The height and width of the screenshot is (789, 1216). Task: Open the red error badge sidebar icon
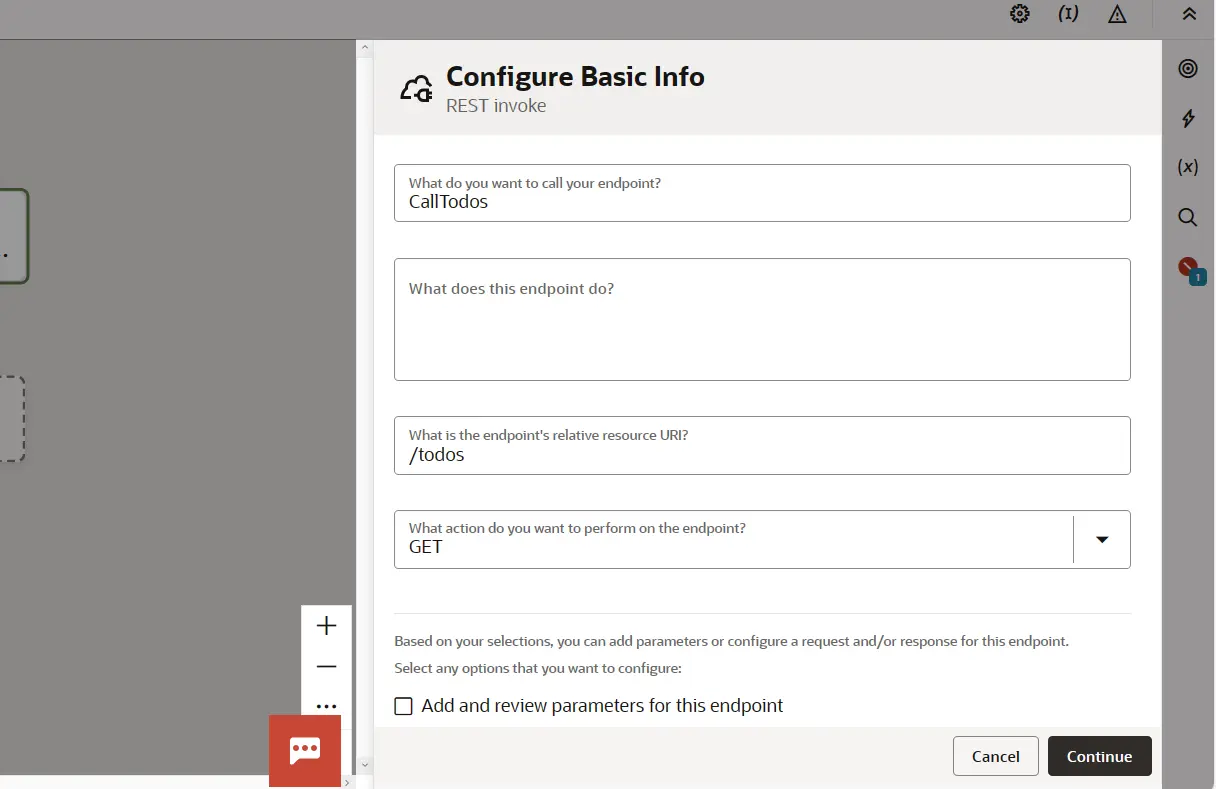point(1189,268)
